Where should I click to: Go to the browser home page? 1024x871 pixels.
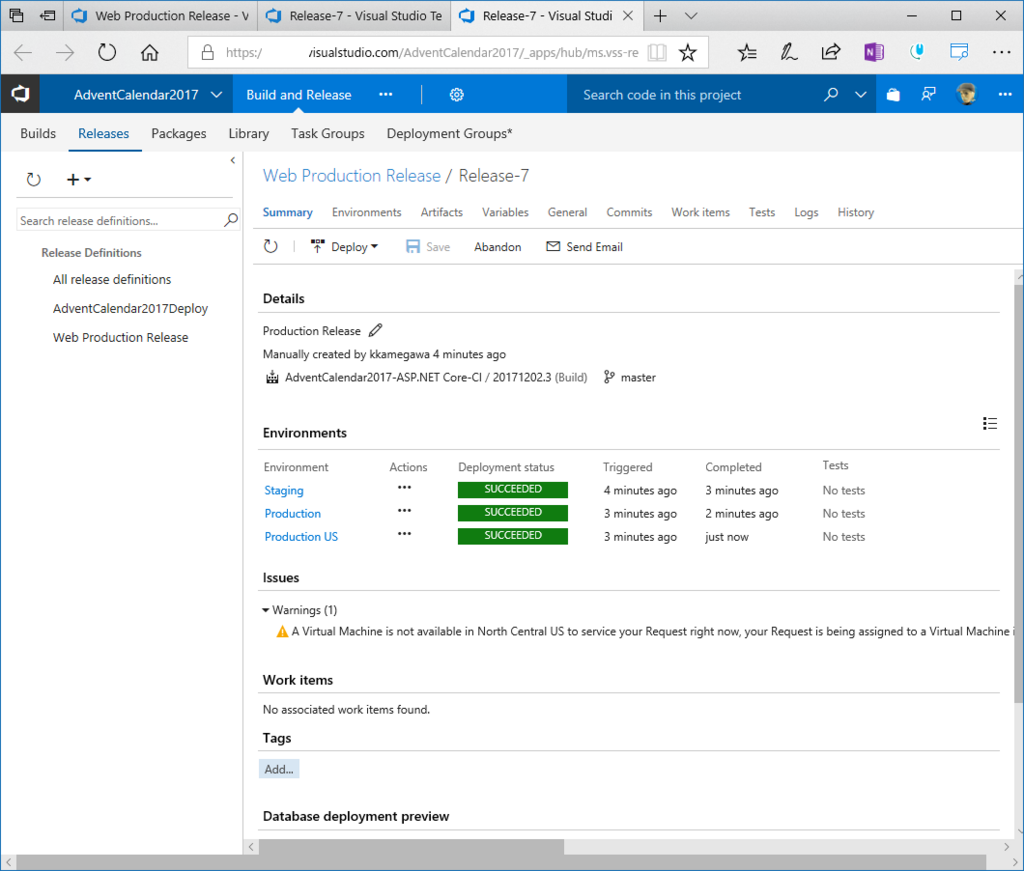[x=150, y=52]
